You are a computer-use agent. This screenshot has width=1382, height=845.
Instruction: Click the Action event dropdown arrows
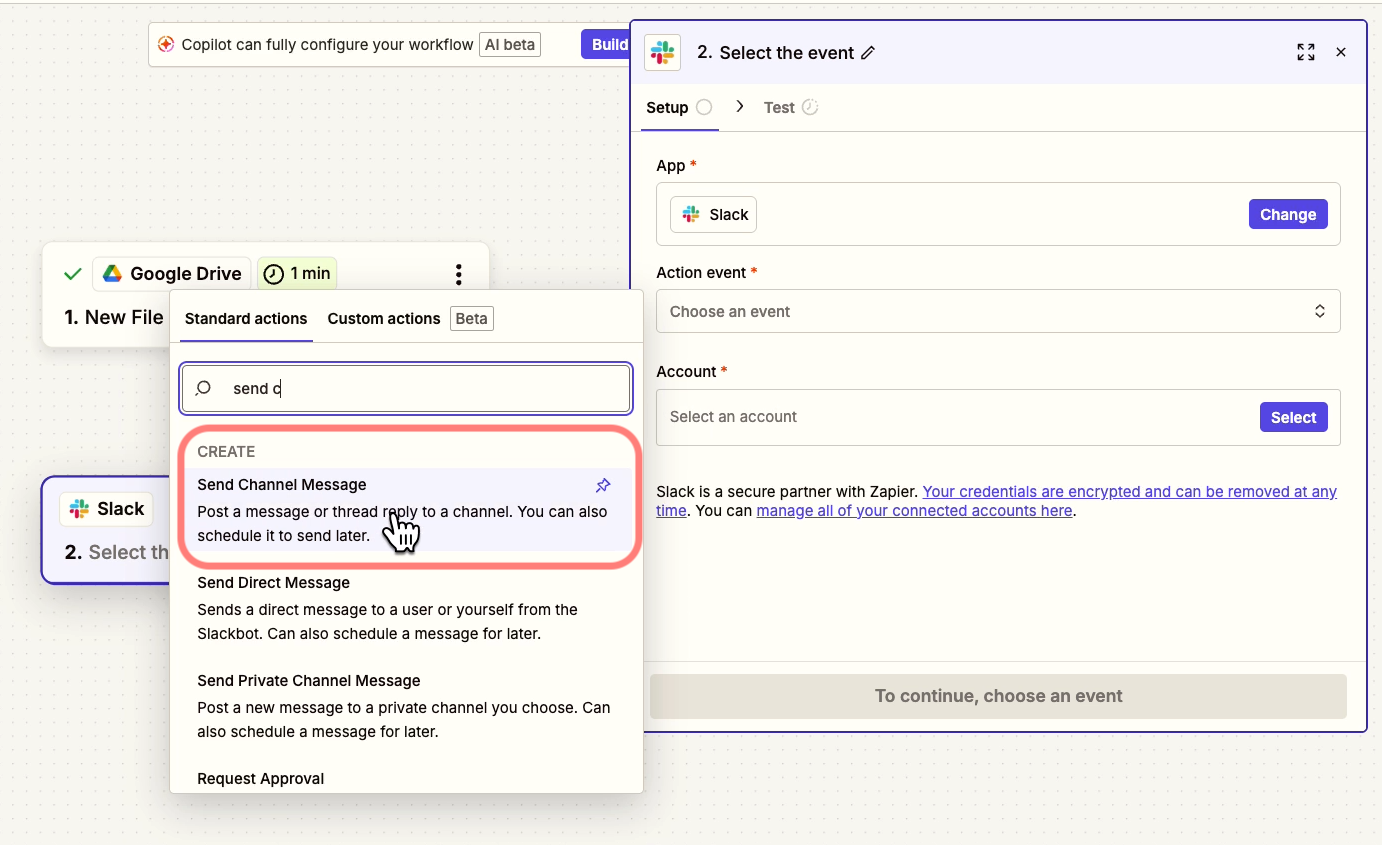[1320, 311]
